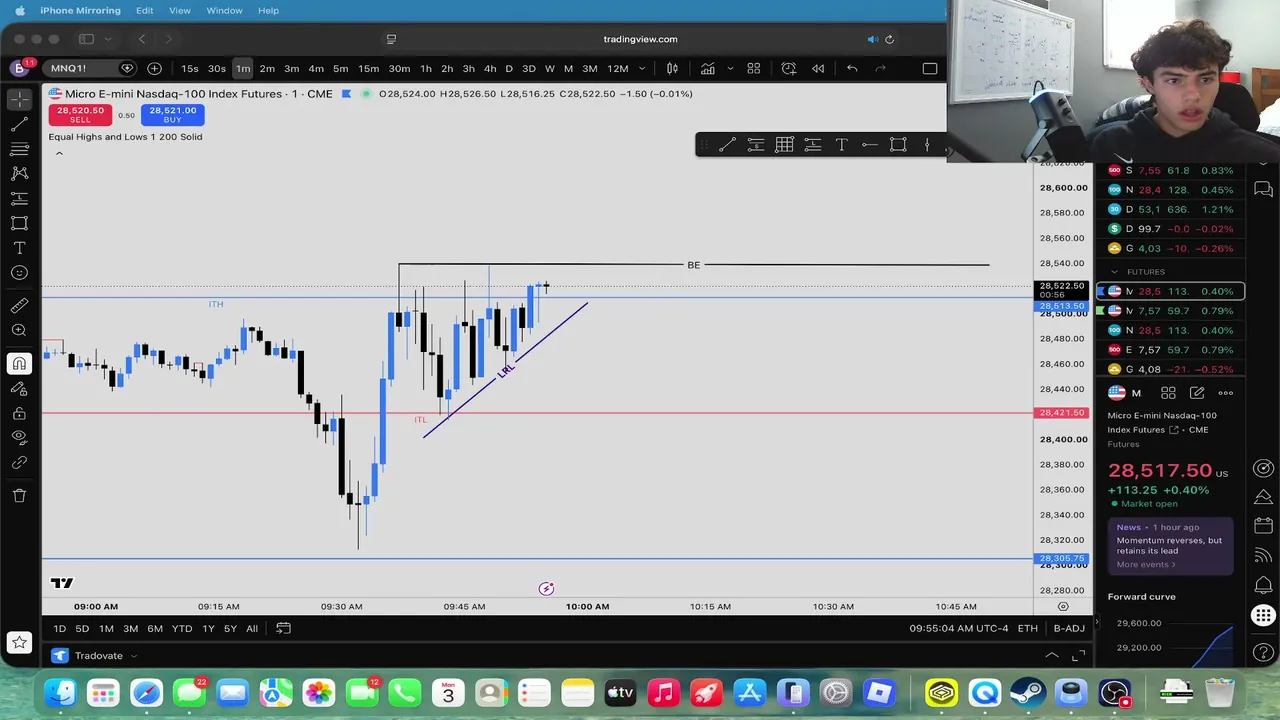Open the patterns drawing tools
The width and height of the screenshot is (1280, 720).
19,174
